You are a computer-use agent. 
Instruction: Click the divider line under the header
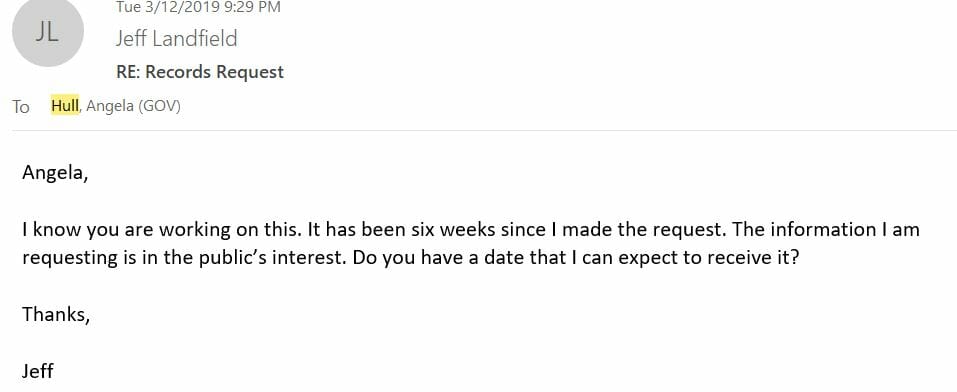484,130
